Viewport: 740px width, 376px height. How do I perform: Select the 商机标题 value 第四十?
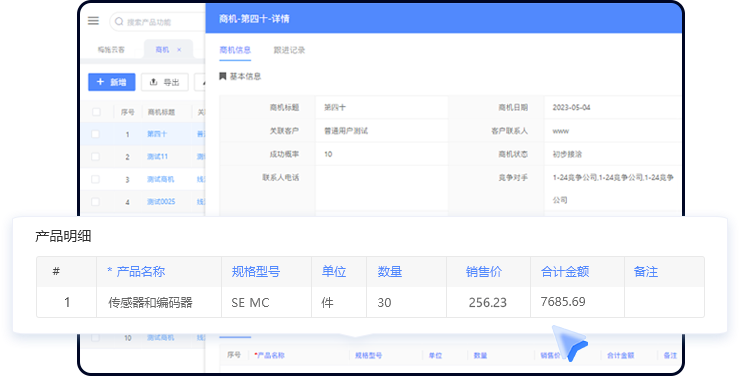click(x=335, y=108)
